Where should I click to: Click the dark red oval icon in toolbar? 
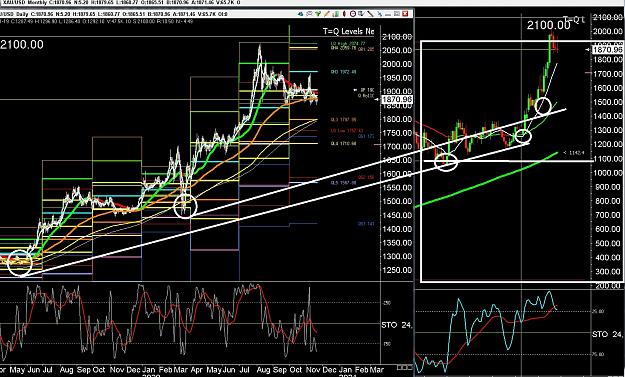click(344, 14)
